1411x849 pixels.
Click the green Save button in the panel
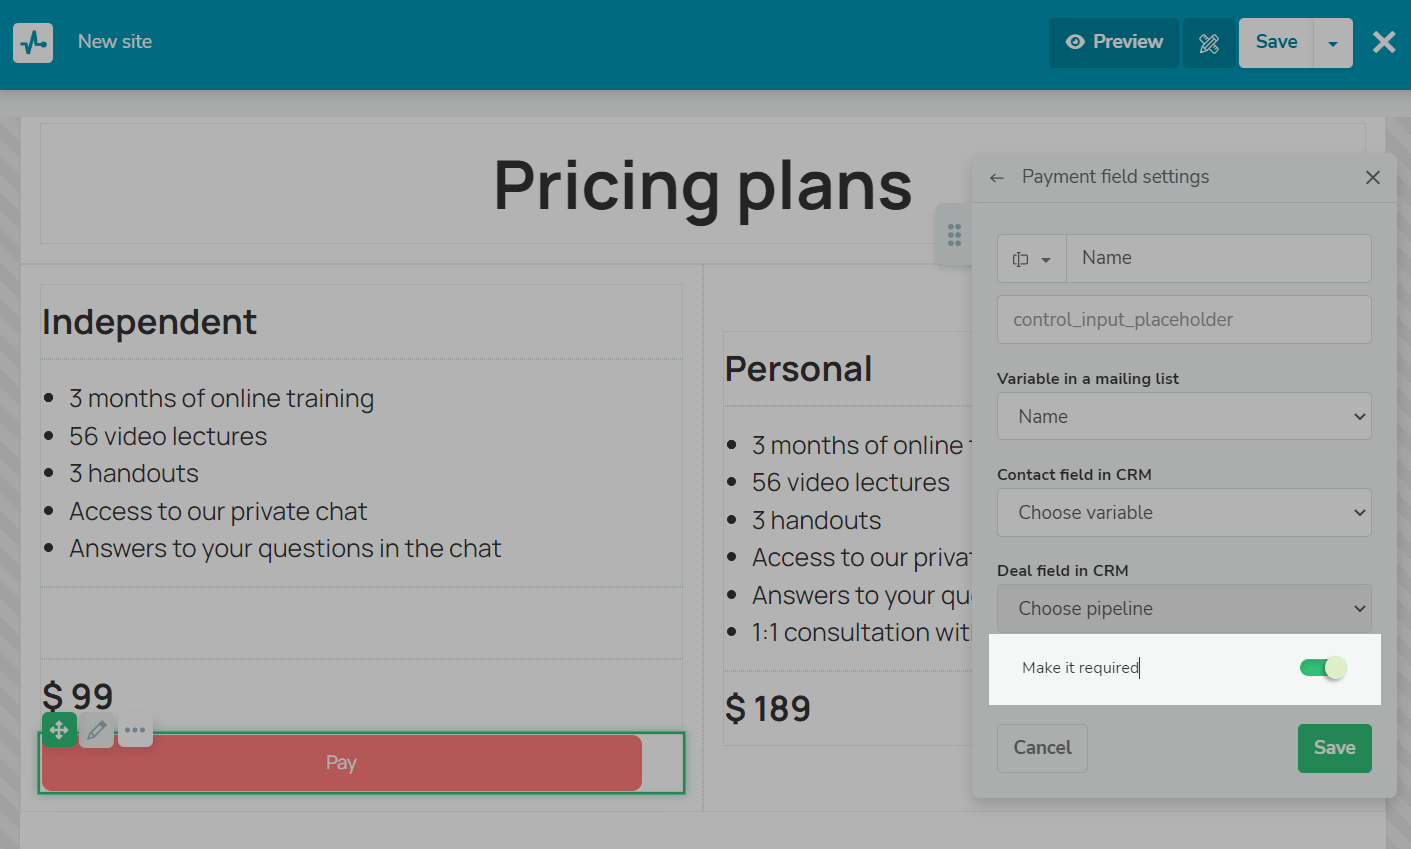[x=1334, y=748]
